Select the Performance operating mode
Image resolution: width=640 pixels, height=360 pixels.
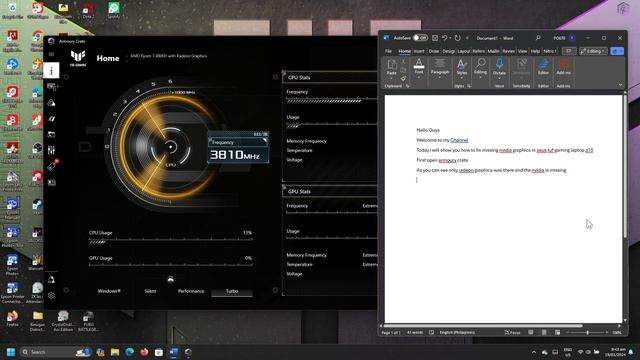point(191,291)
